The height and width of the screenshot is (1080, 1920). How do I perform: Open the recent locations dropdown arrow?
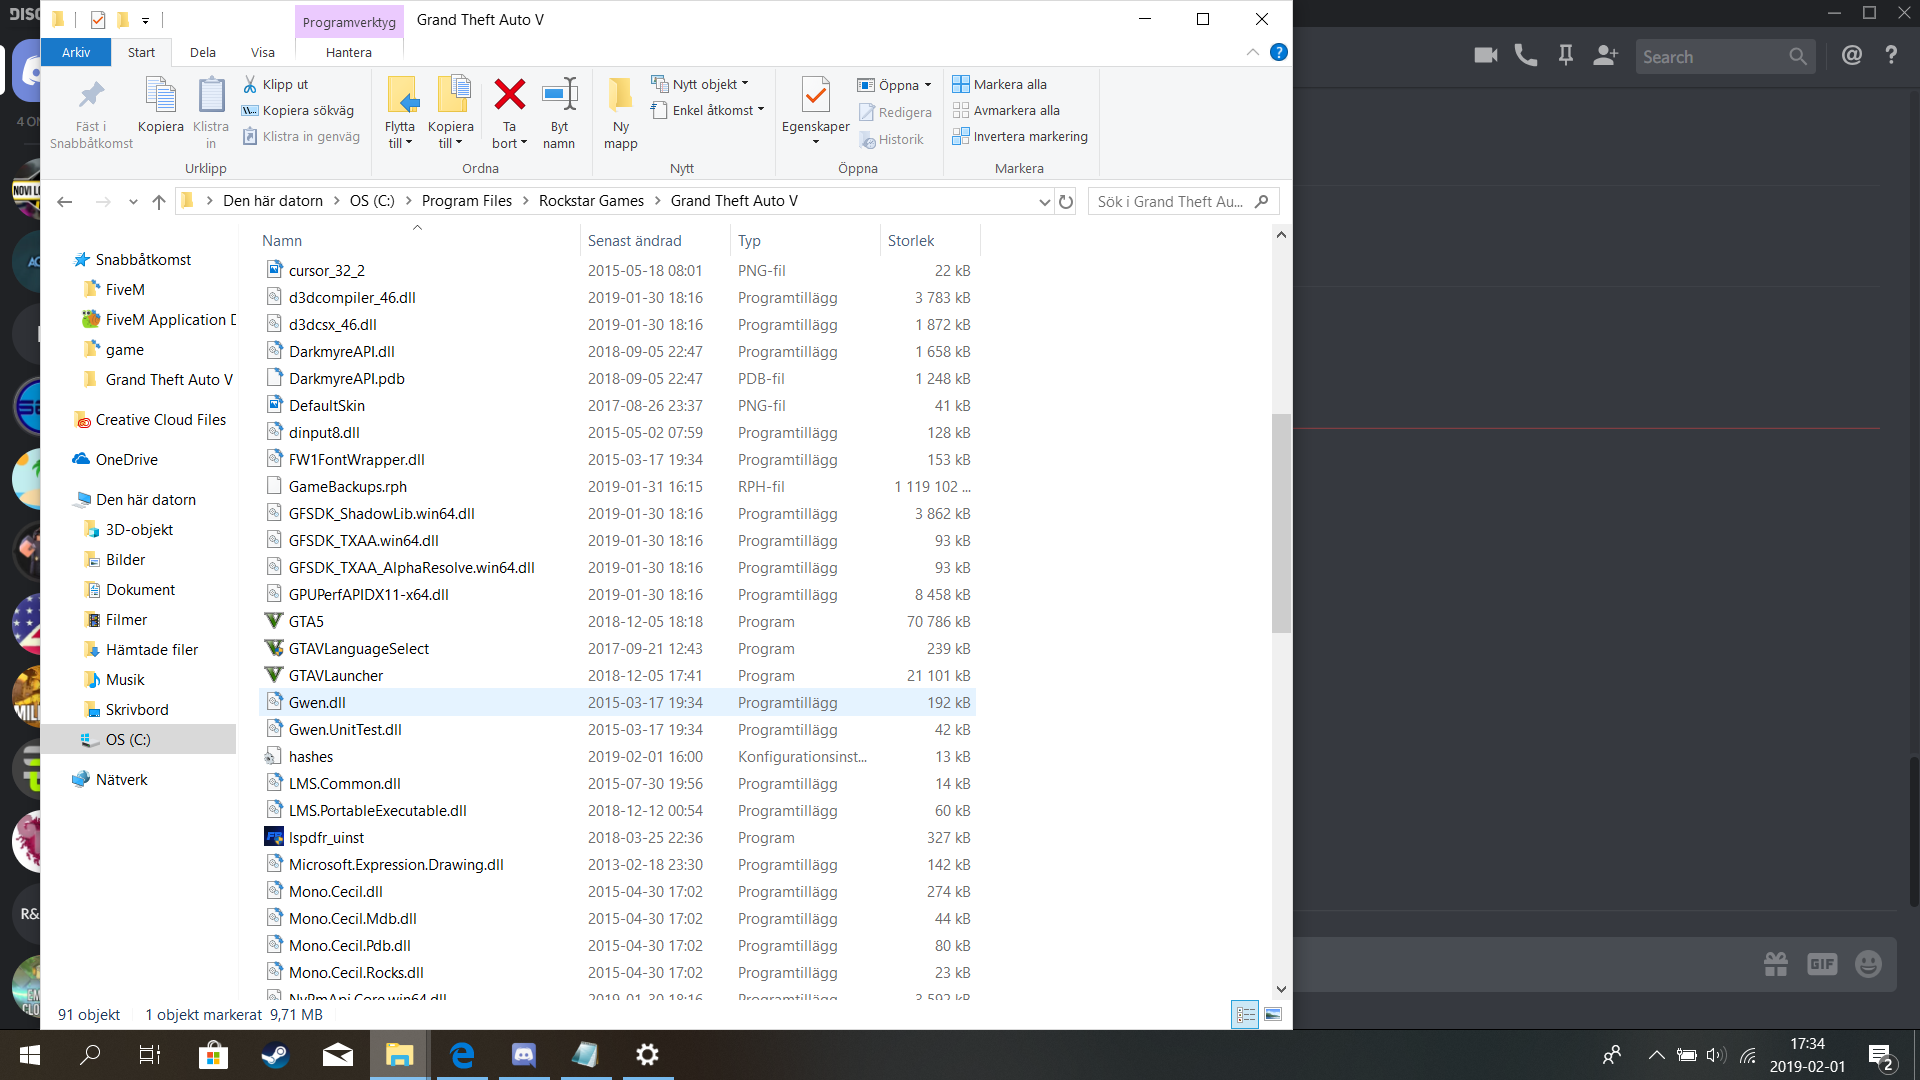(133, 202)
